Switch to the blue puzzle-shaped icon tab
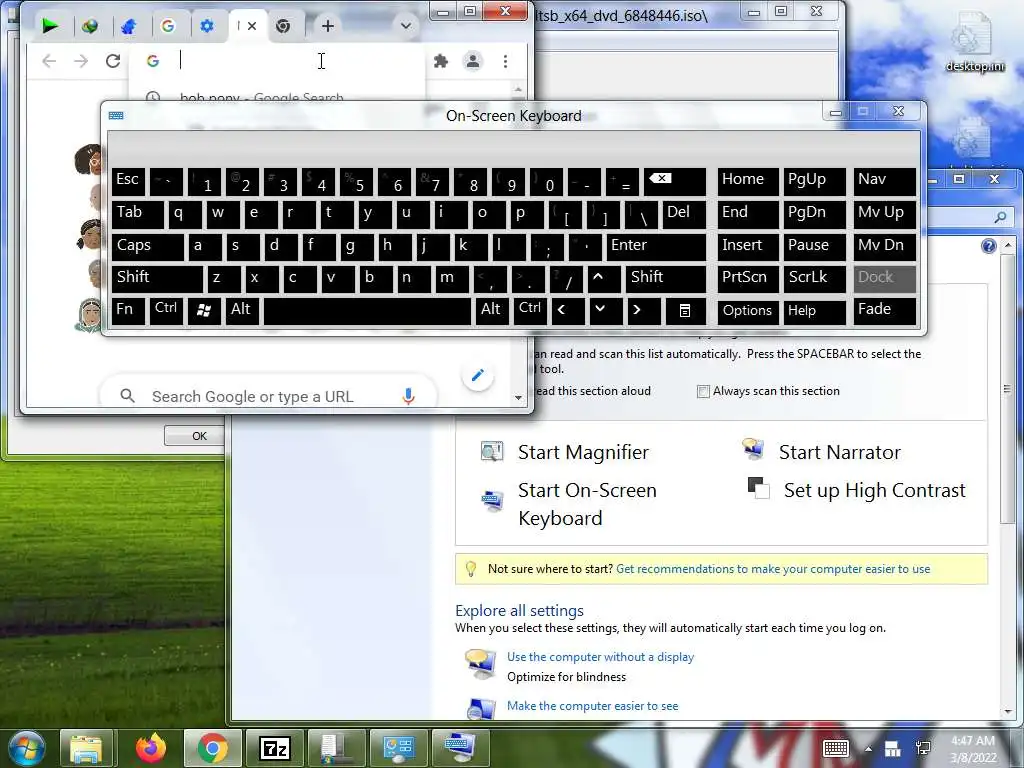Viewport: 1024px width, 768px height. [129, 26]
